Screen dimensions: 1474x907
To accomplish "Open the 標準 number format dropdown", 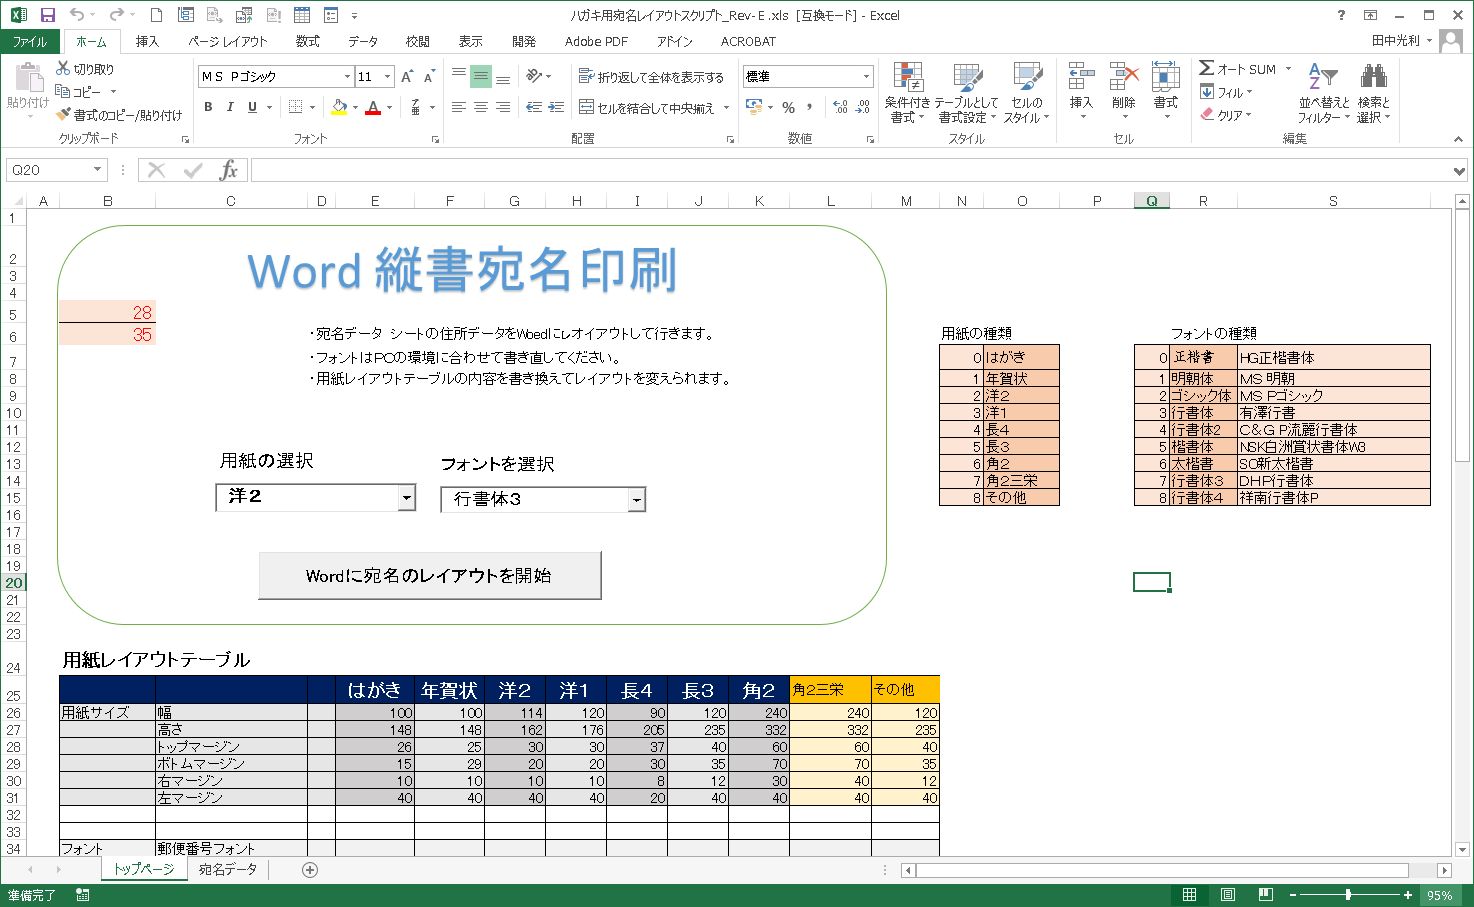I will click(866, 76).
